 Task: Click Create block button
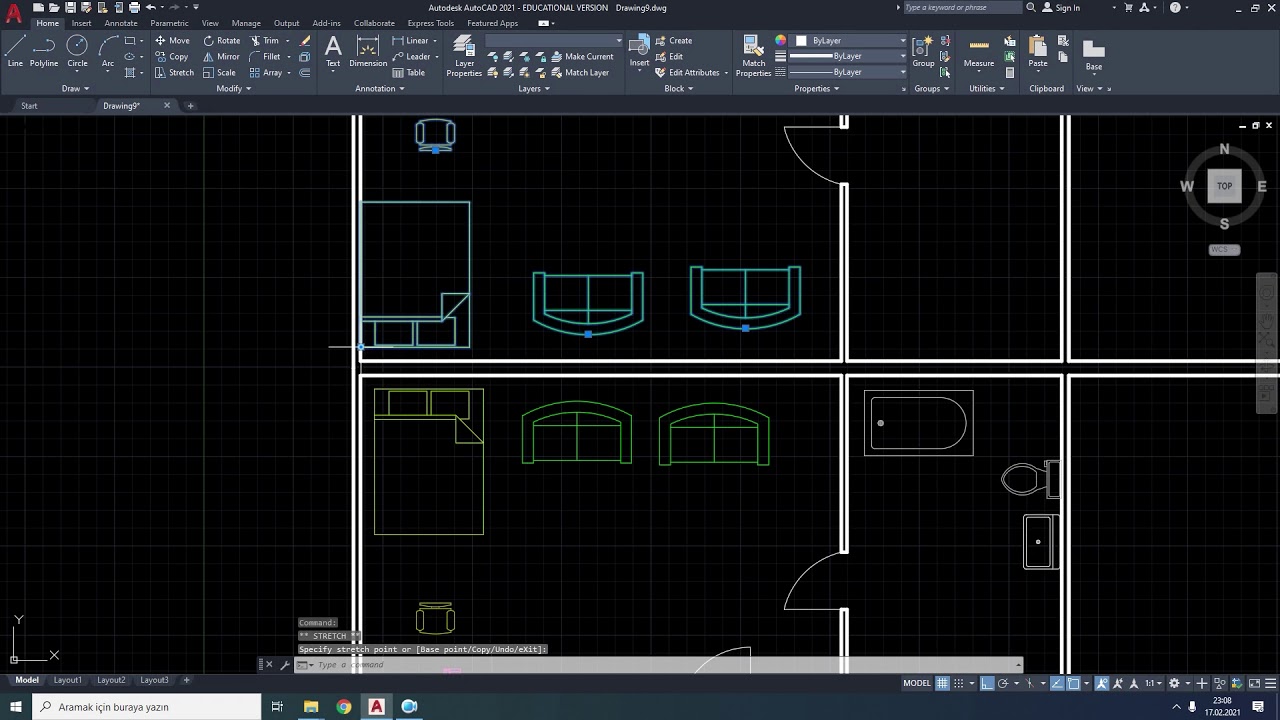point(674,41)
